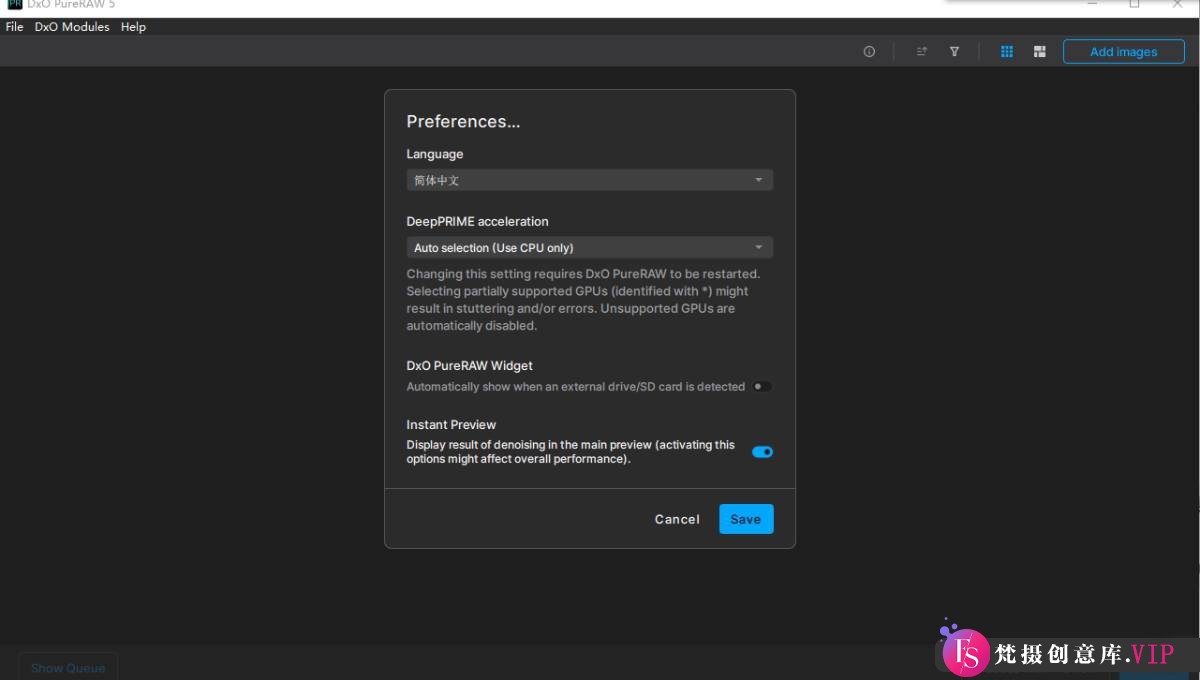Click the maximize window button
Viewport: 1200px width, 680px height.
pos(1134,4)
